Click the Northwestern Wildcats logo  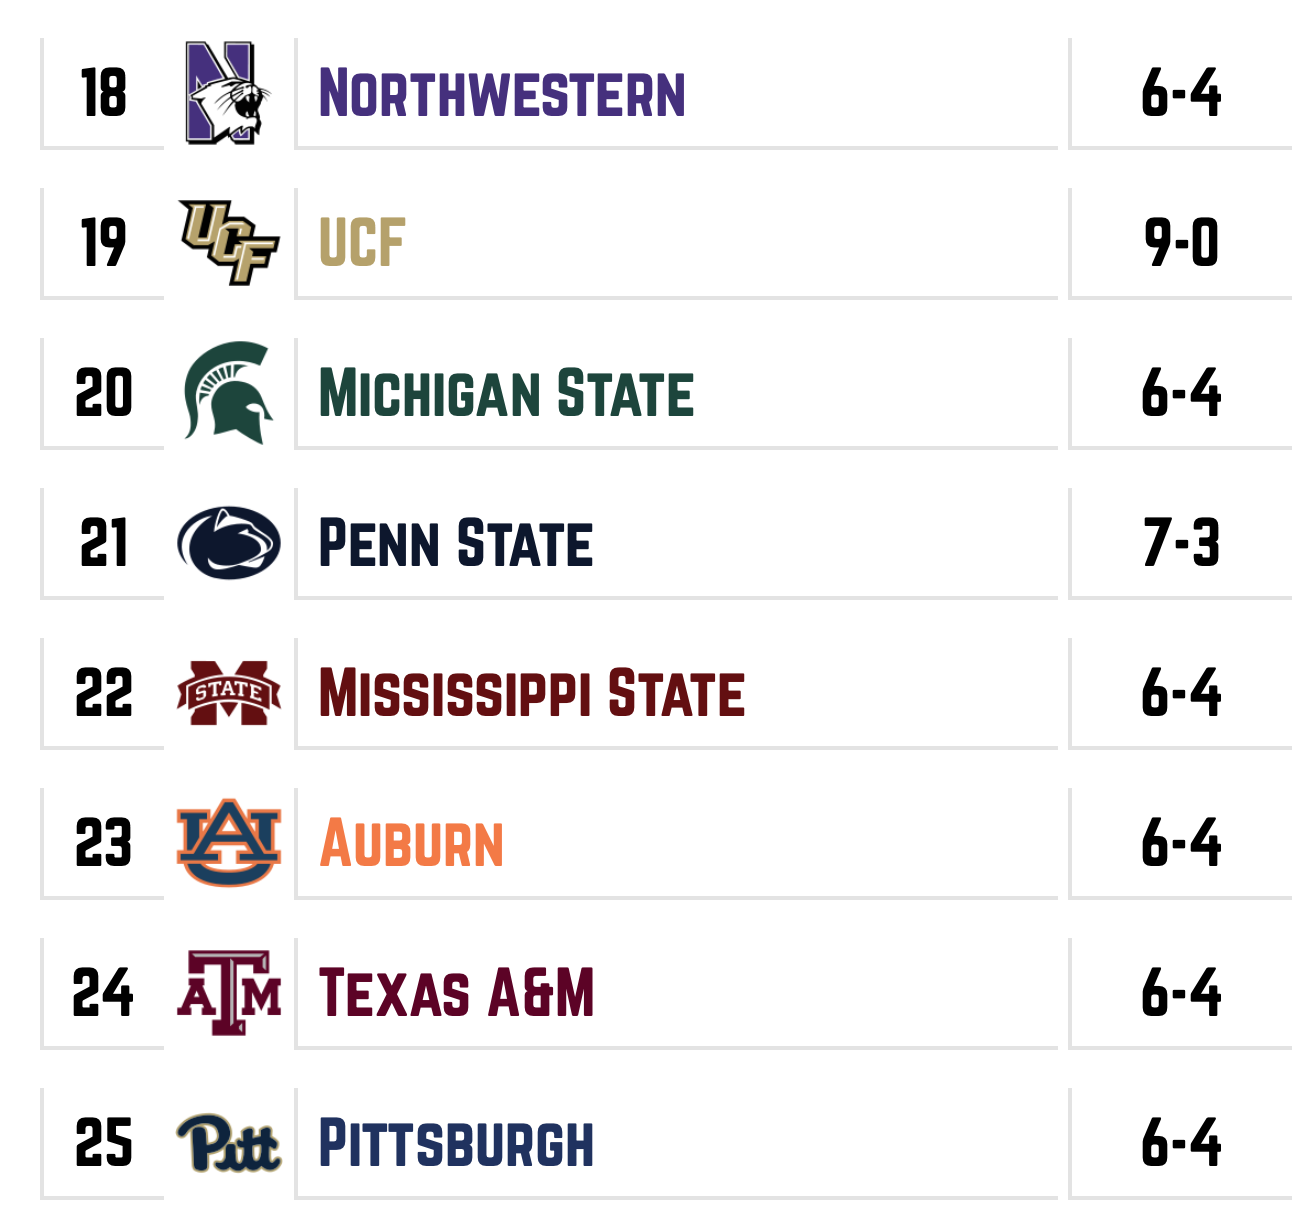point(228,93)
